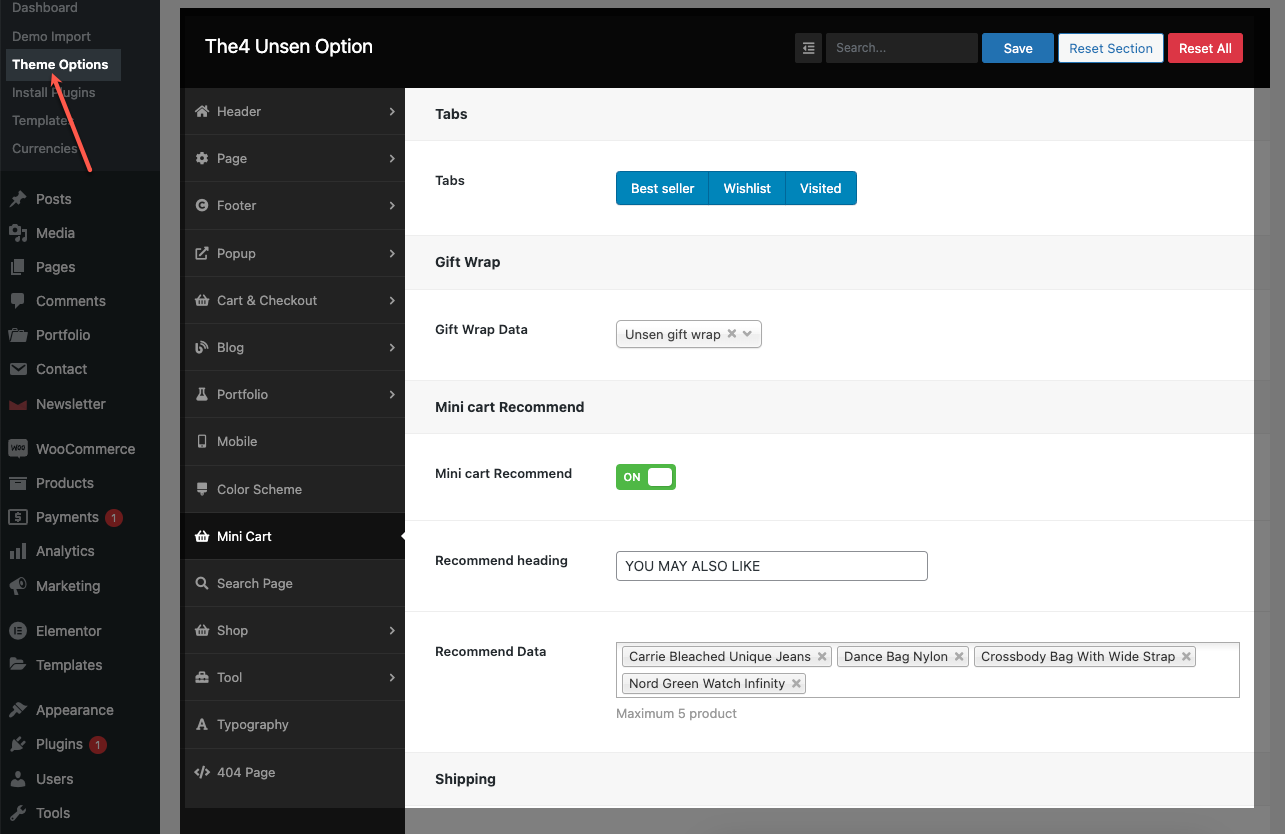
Task: Click the Elementor logo icon
Action: [x=18, y=631]
